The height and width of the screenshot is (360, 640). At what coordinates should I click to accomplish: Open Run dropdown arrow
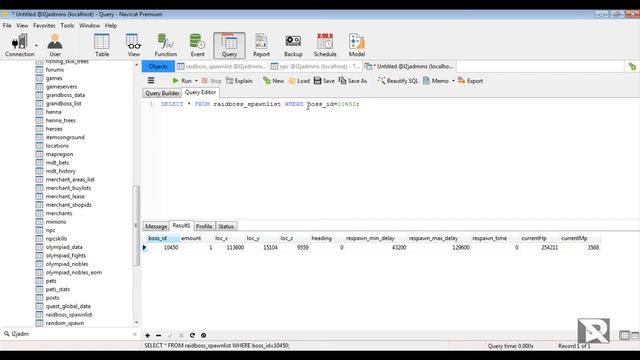[196, 81]
